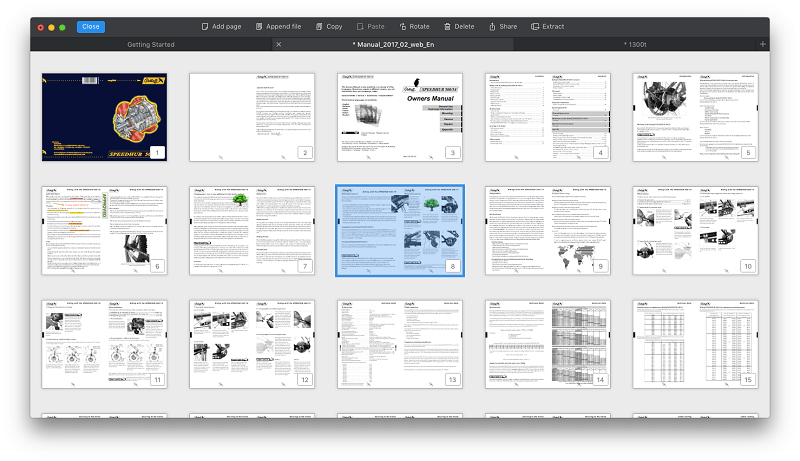Switch to the Getting Started tab
The width and height of the screenshot is (800, 461).
point(151,44)
